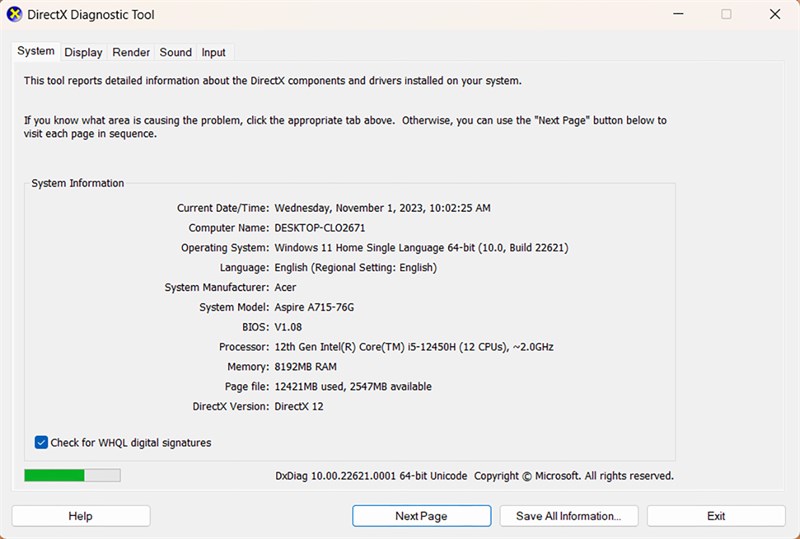Image resolution: width=800 pixels, height=539 pixels.
Task: Click the DirectX Diagnostic Tool title bar icon
Action: (x=16, y=15)
